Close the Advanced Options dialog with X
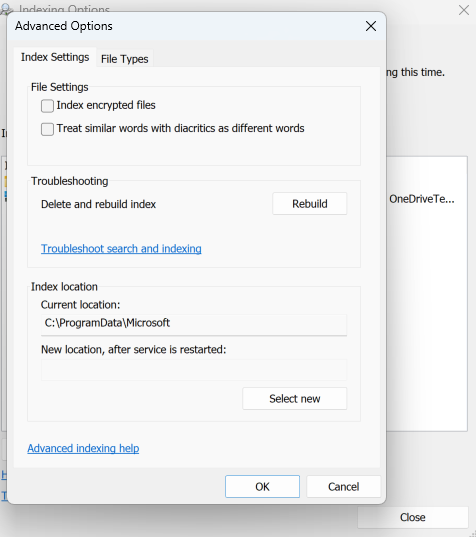The width and height of the screenshot is (476, 537). tap(371, 26)
